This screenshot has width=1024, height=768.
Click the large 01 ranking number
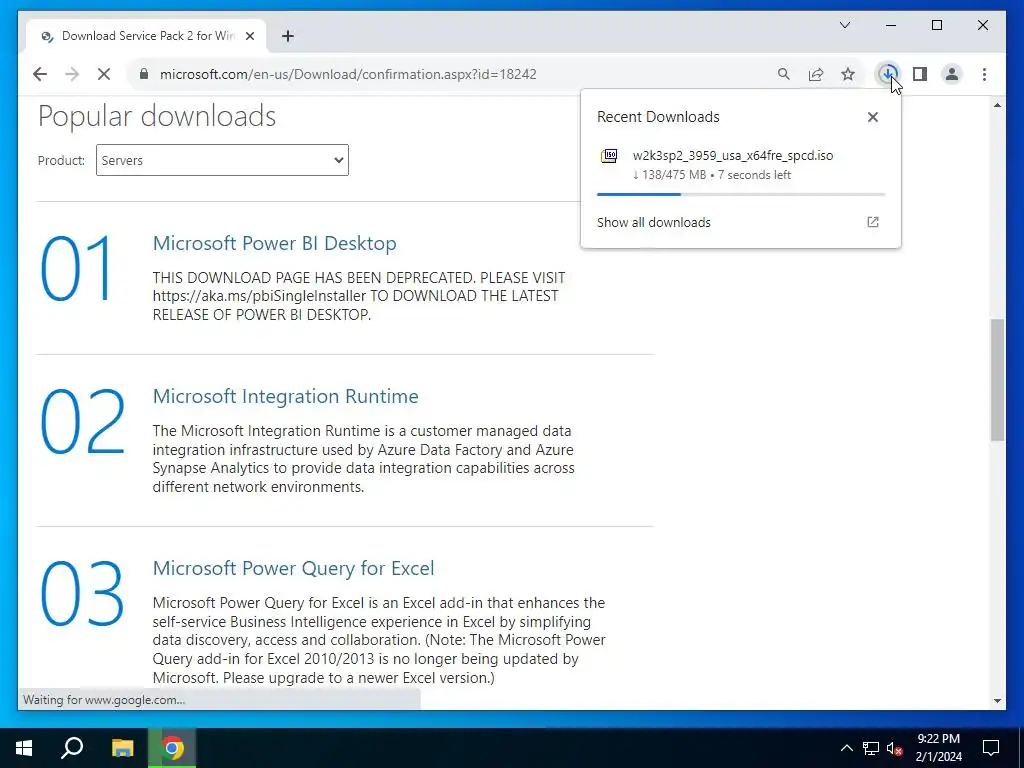click(76, 268)
